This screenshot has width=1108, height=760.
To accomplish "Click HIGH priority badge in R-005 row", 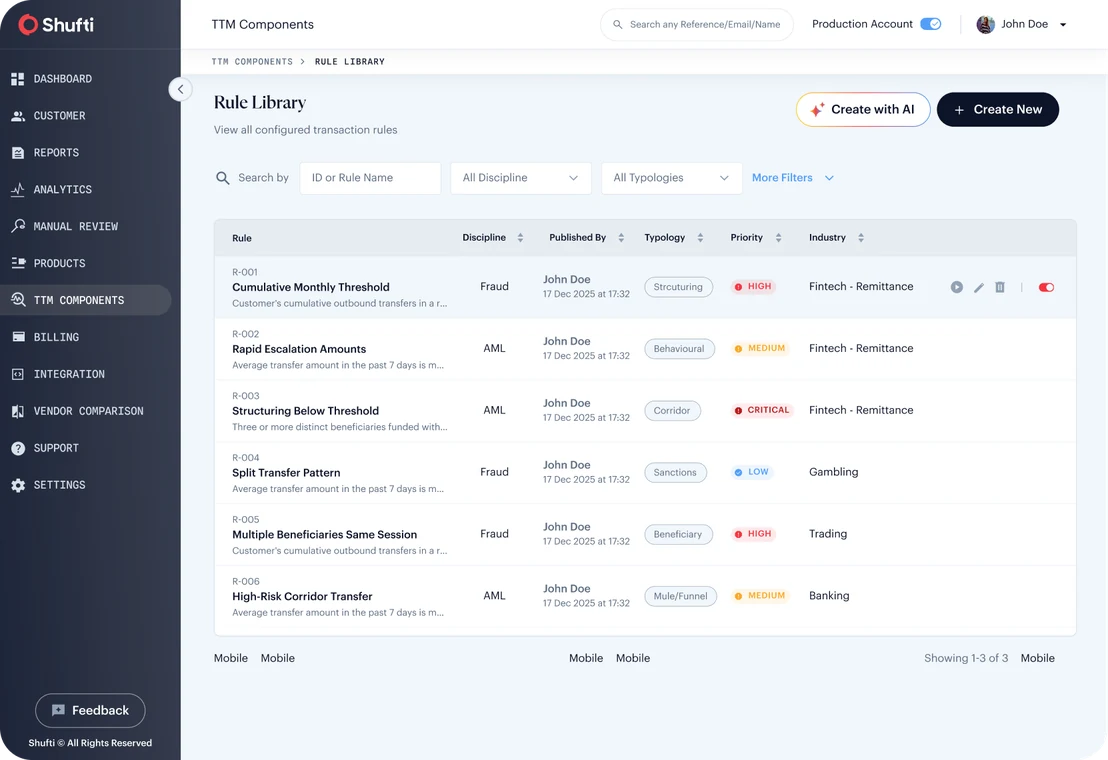I will [753, 534].
